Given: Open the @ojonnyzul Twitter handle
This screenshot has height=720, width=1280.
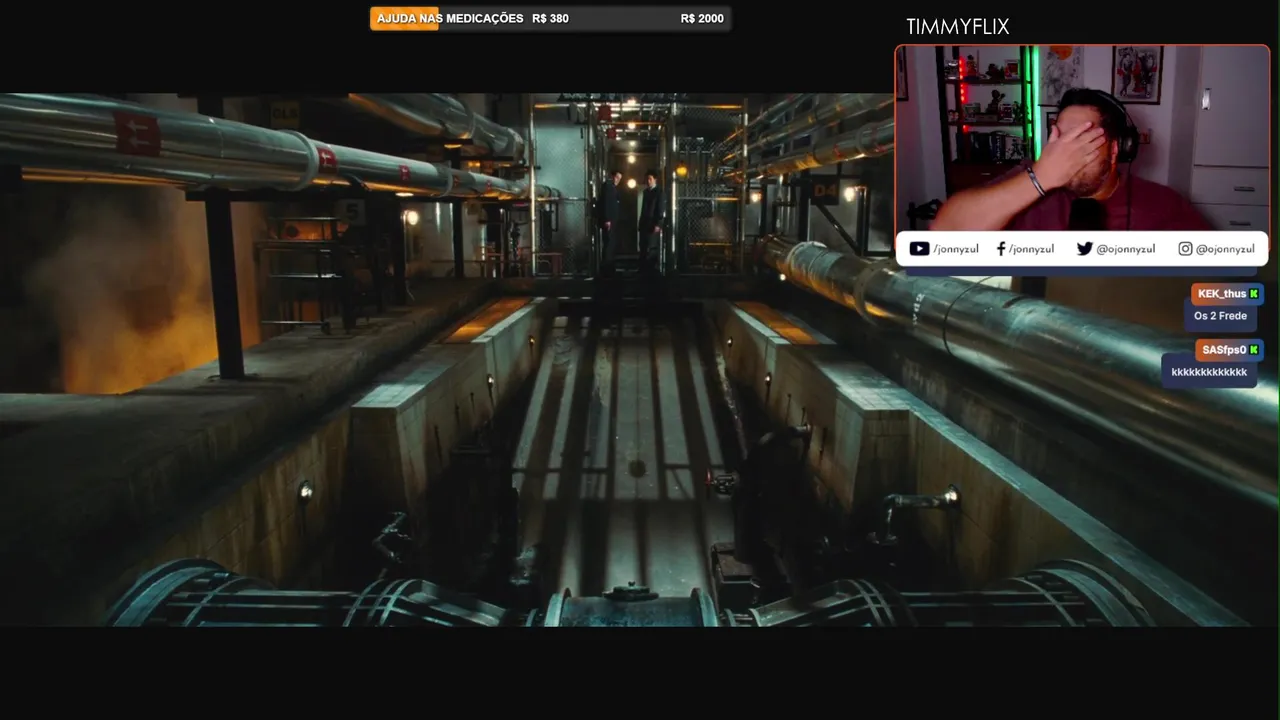Looking at the screenshot, I should pyautogui.click(x=1125, y=249).
